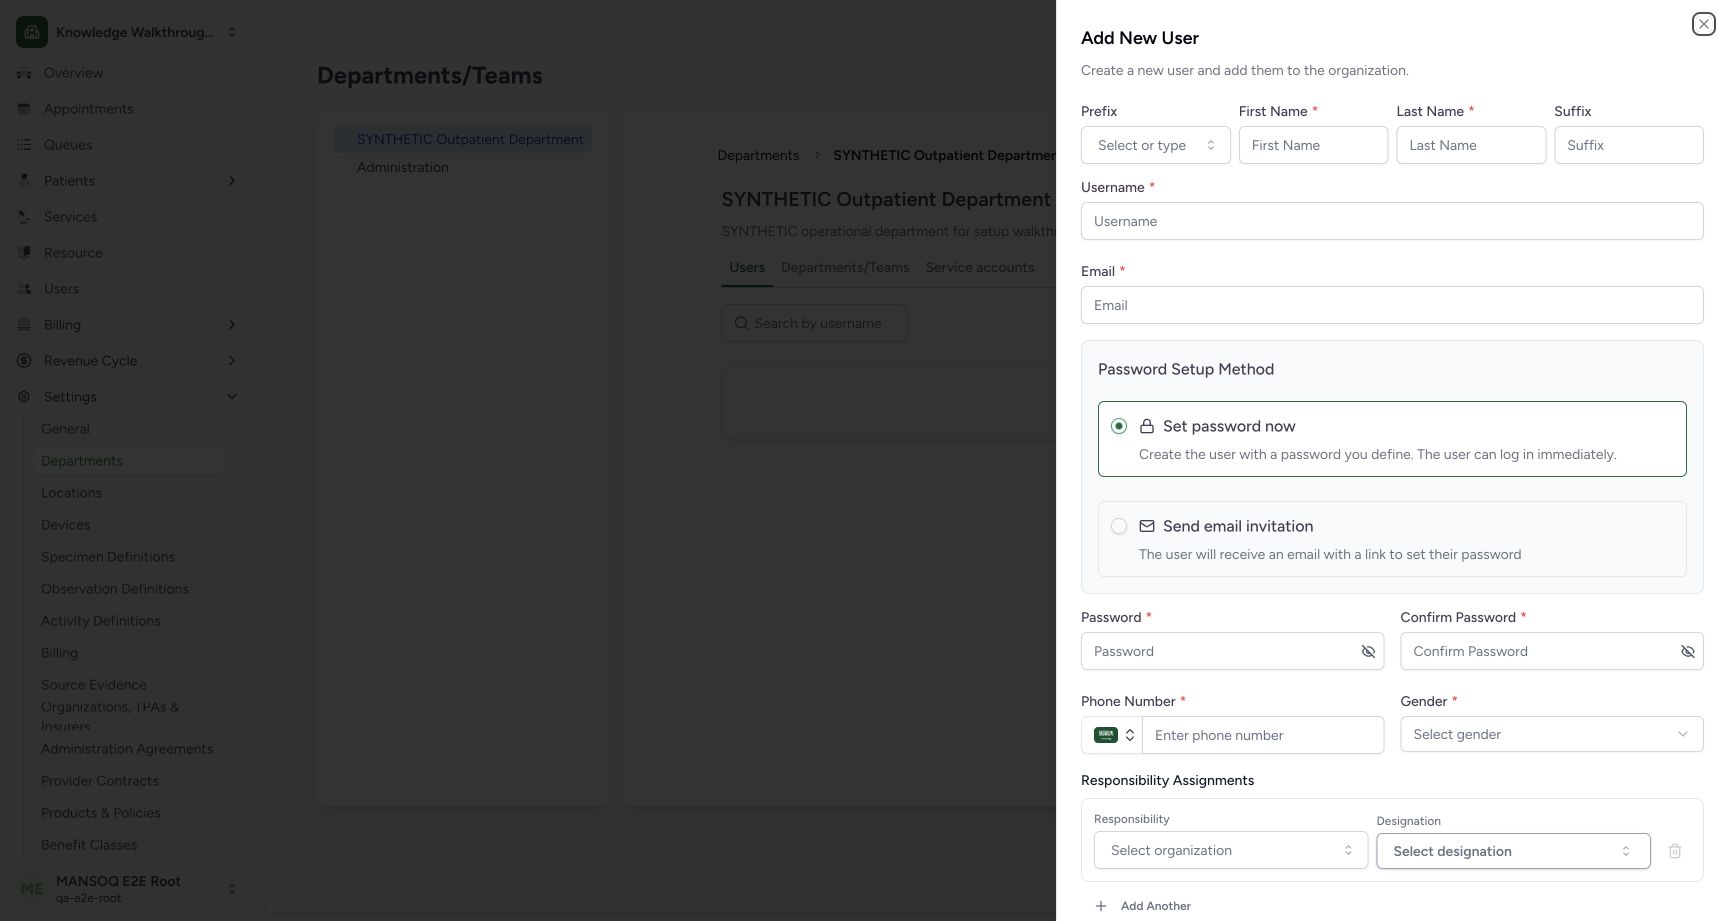Close the Add New User panel
This screenshot has width=1728, height=921.
click(x=1704, y=24)
